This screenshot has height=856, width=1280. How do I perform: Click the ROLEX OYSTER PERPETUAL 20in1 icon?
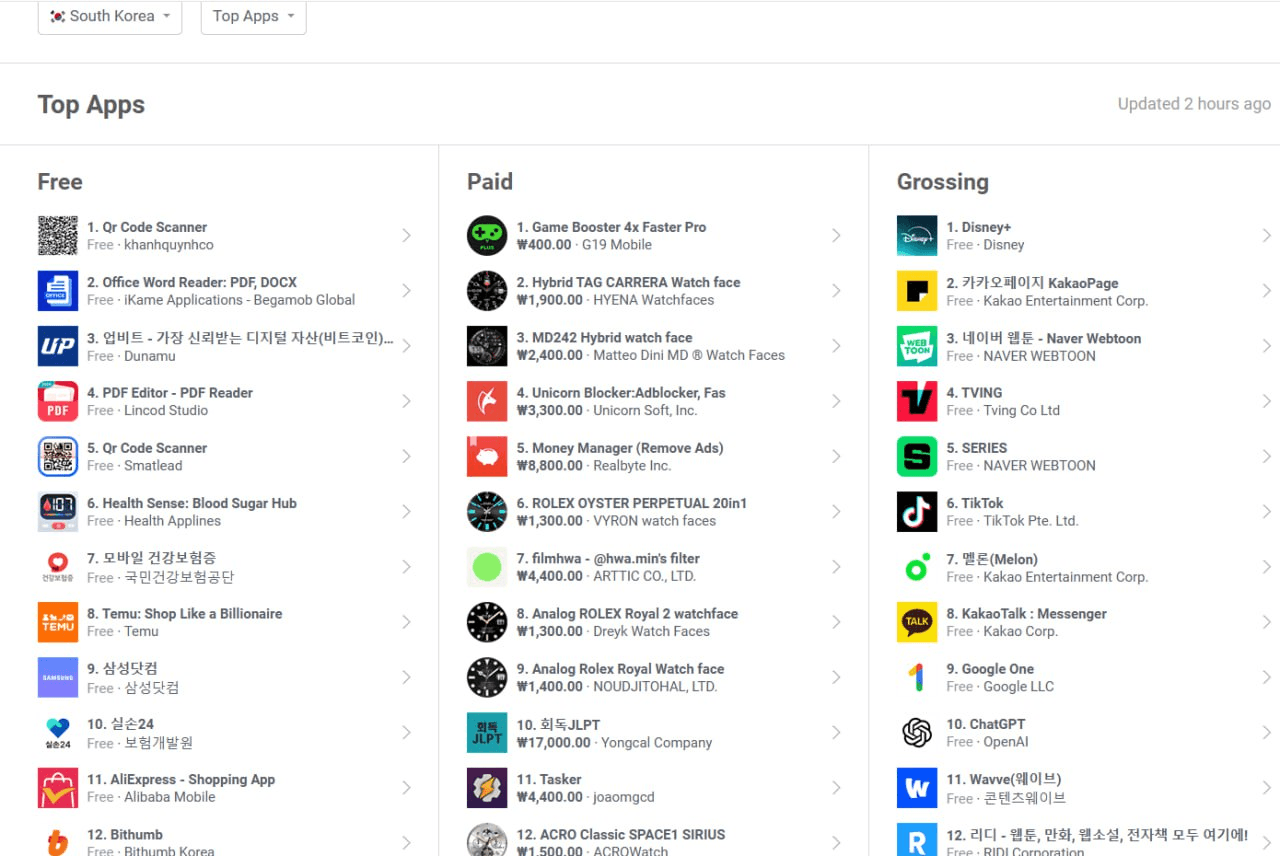487,511
